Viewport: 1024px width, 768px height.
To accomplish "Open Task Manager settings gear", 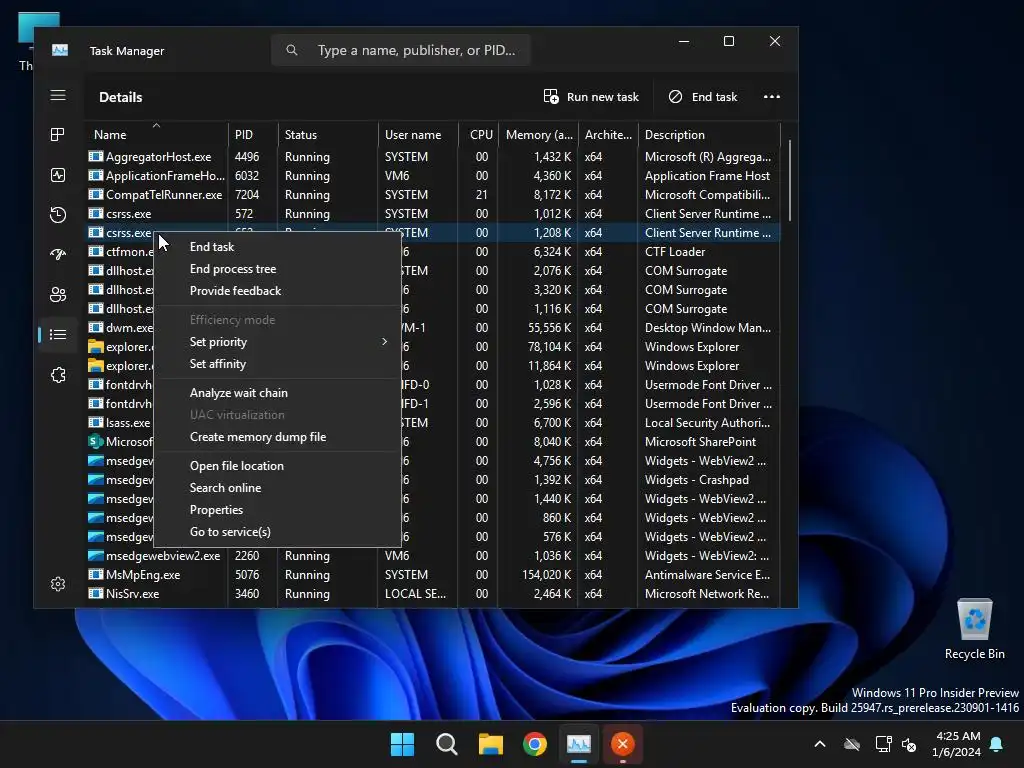I will (x=58, y=584).
